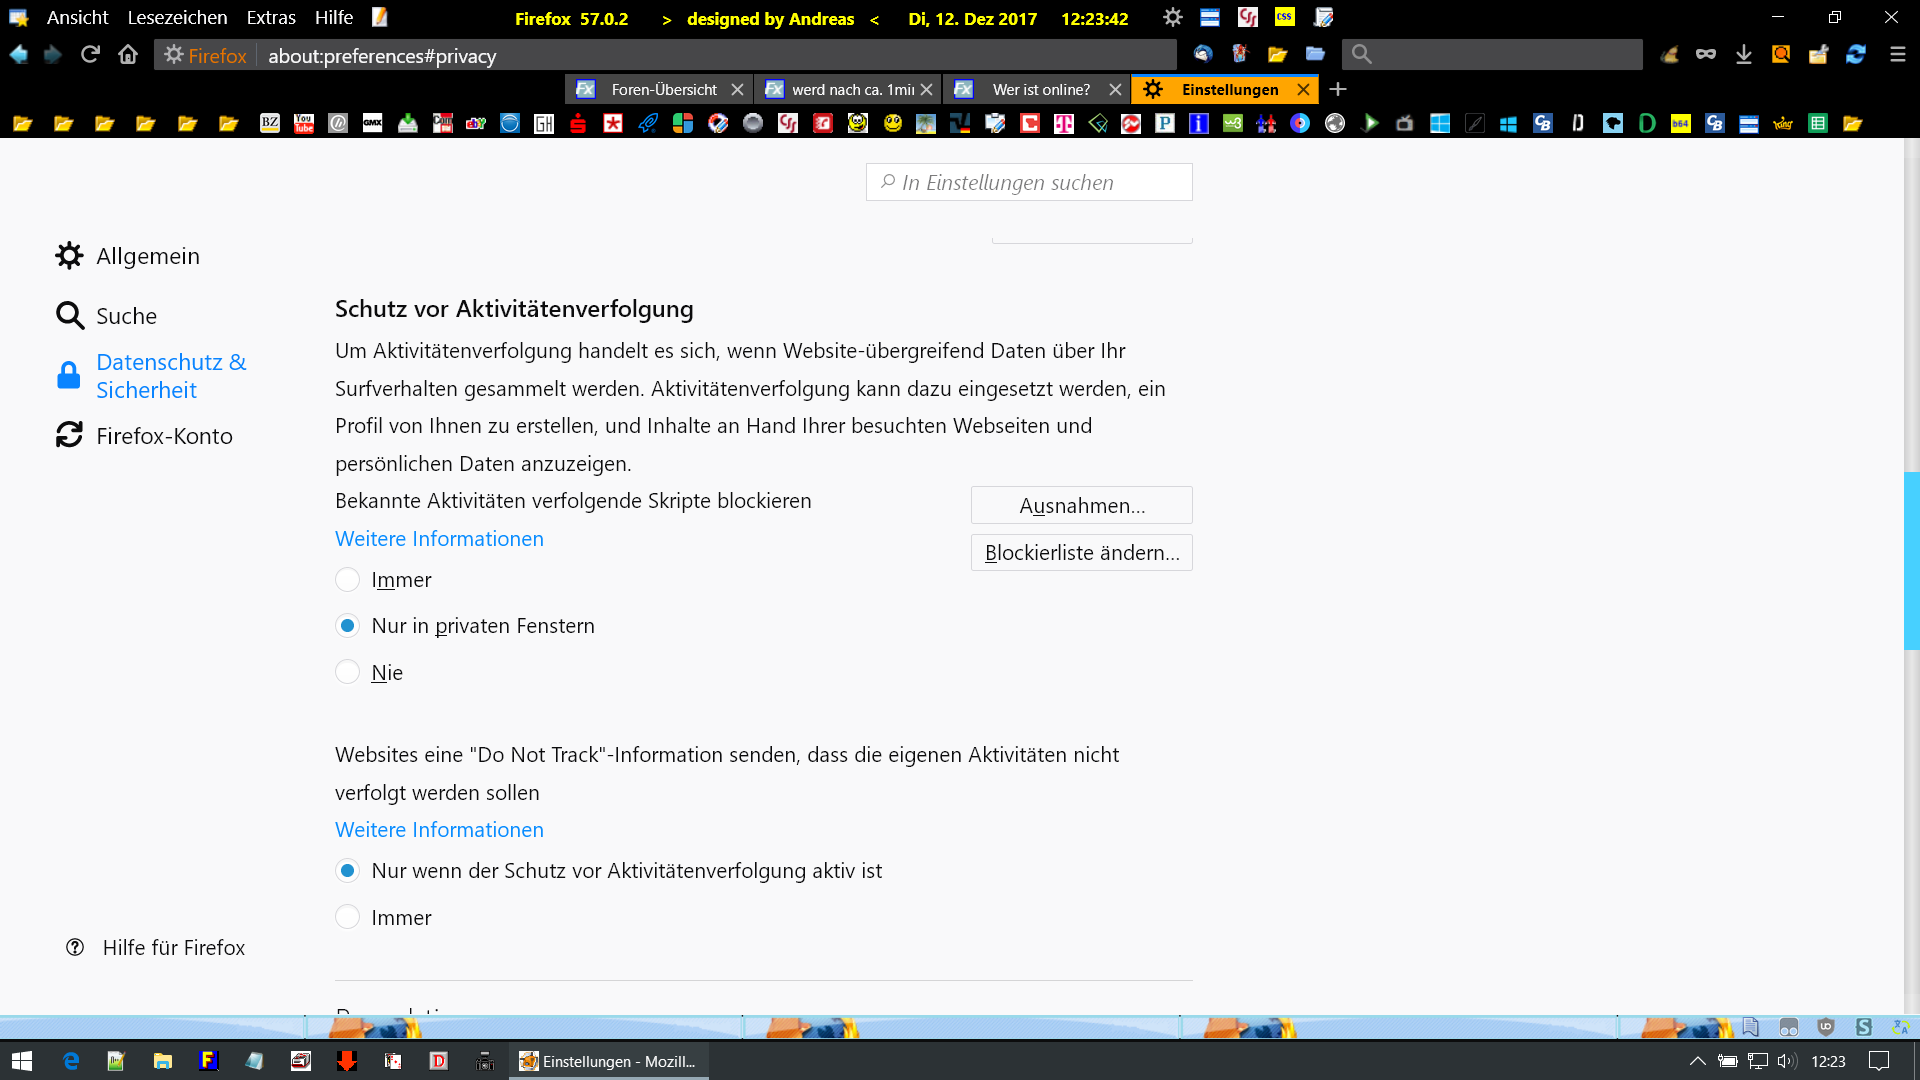This screenshot has width=1920, height=1080.
Task: Click the private browsing mask icon
Action: pyautogui.click(x=1706, y=55)
